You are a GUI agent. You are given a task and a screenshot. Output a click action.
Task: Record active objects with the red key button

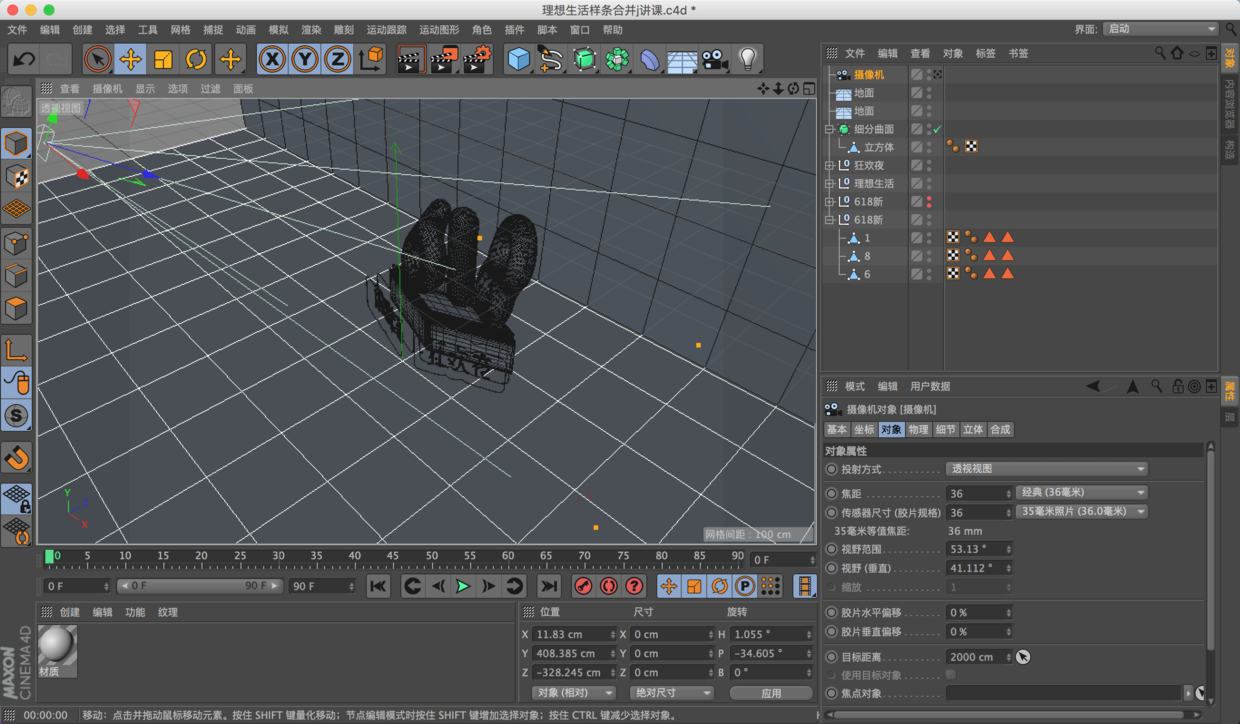tap(584, 586)
